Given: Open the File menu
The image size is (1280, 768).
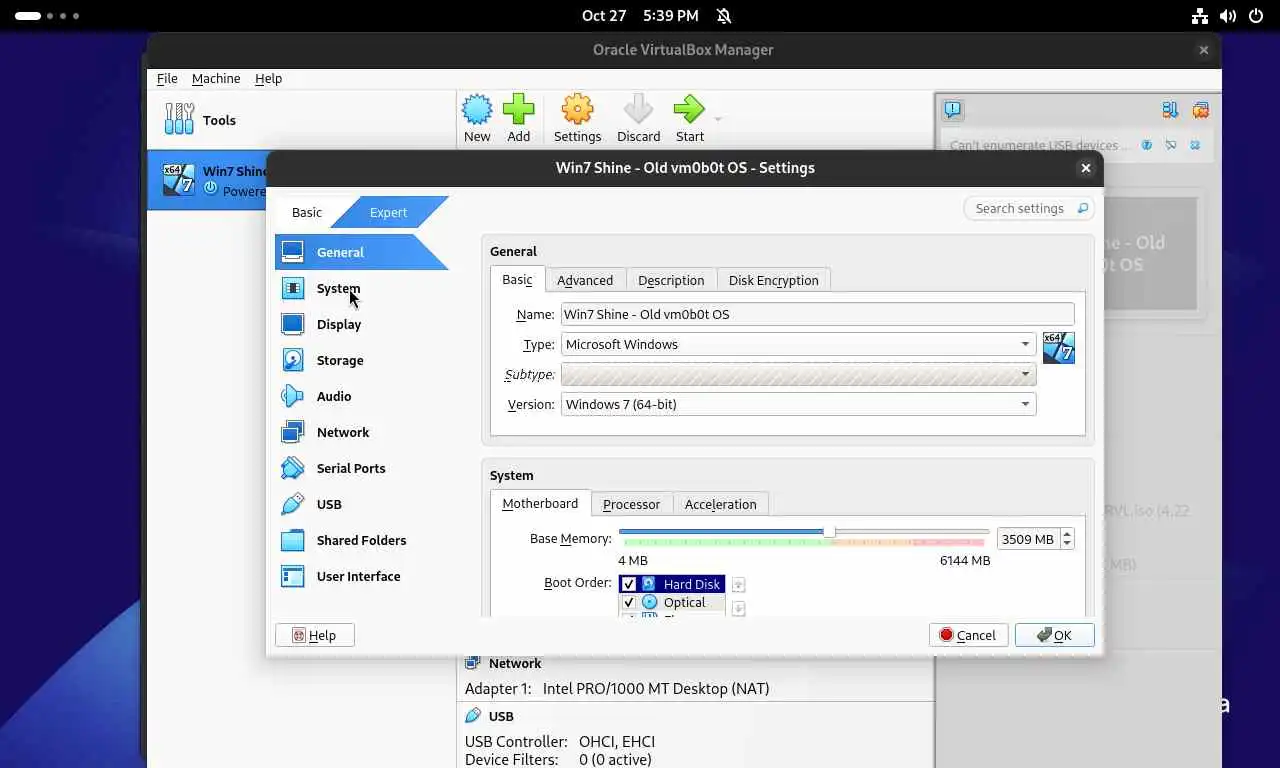Looking at the screenshot, I should (x=167, y=78).
